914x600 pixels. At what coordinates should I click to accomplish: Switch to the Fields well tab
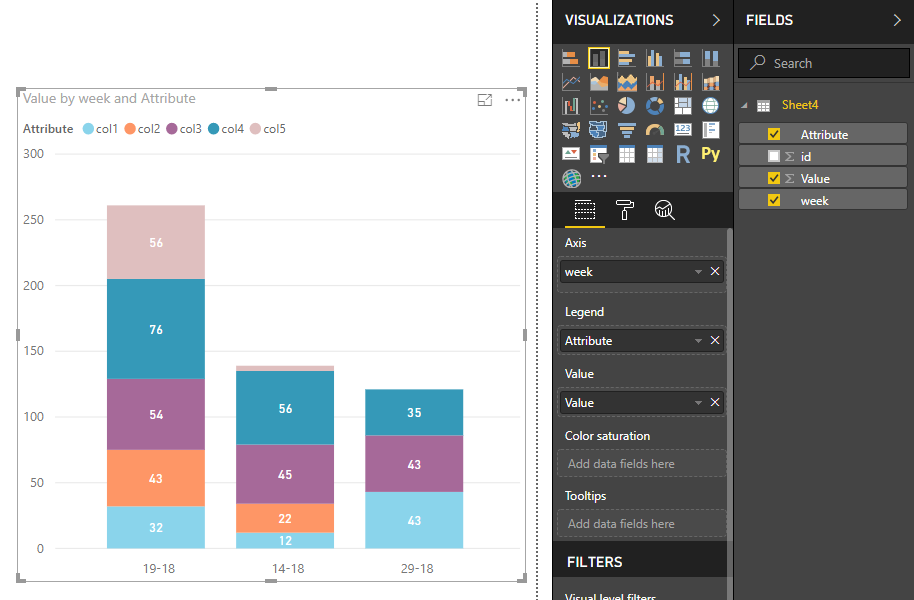point(585,210)
